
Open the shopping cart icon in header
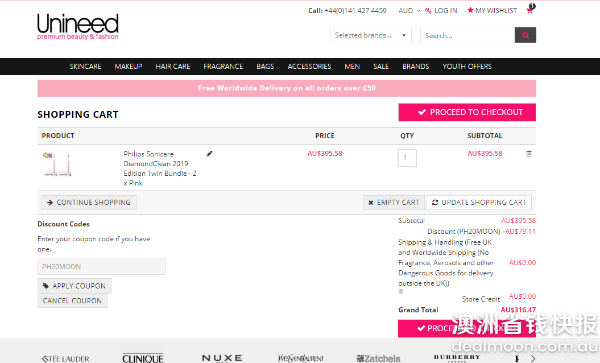530,9
